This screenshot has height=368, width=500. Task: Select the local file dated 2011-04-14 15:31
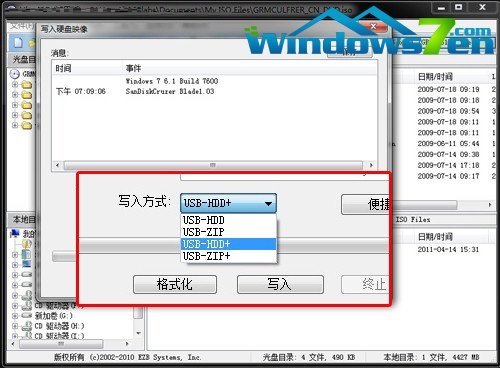click(448, 249)
